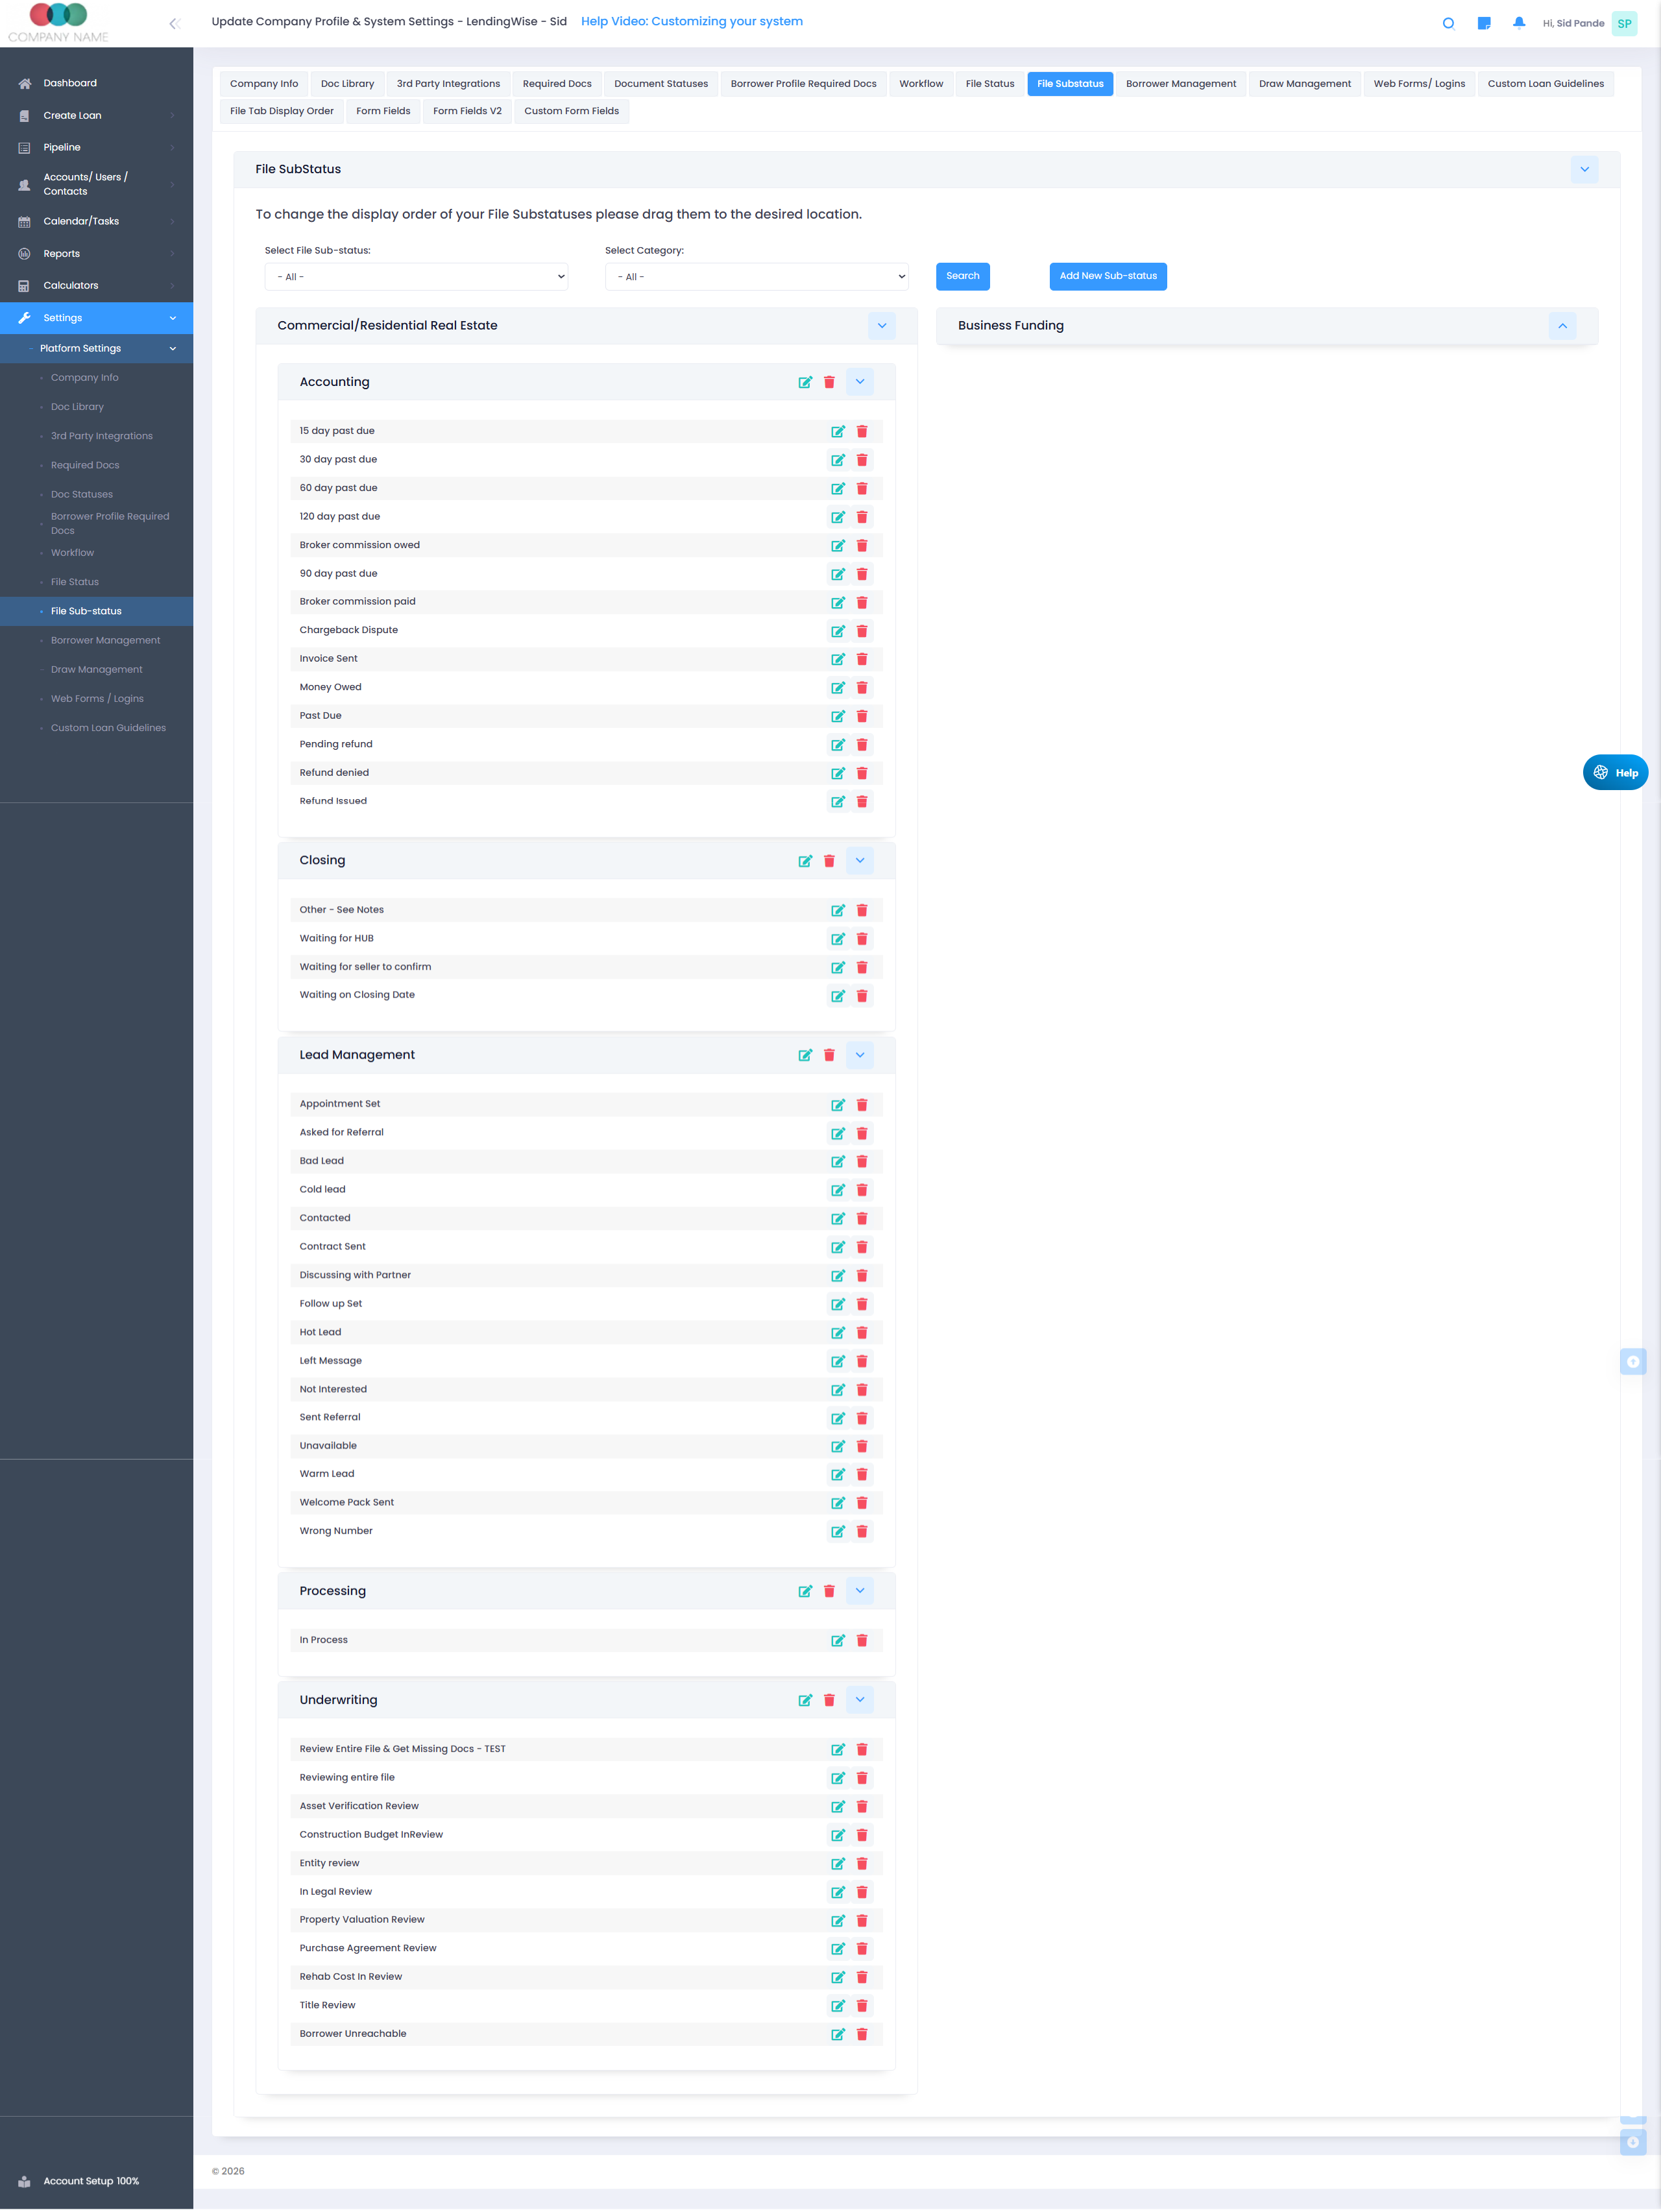Delete the Closing category via trash icon

point(828,861)
